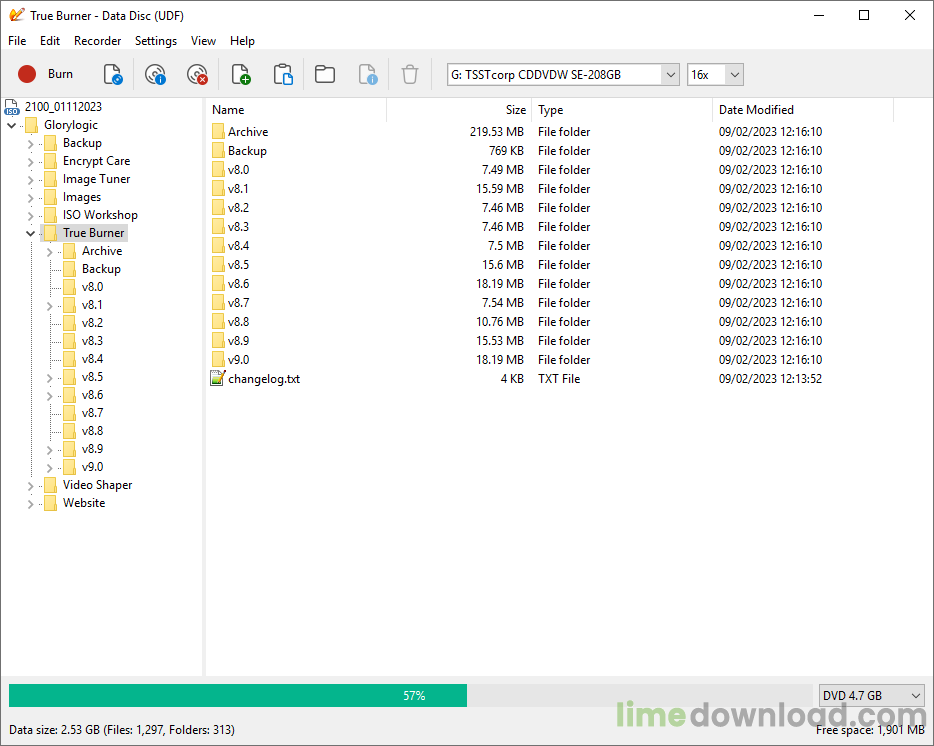Screen dimensions: 934x746
Task: Click the file properties toolbar icon
Action: [x=368, y=74]
